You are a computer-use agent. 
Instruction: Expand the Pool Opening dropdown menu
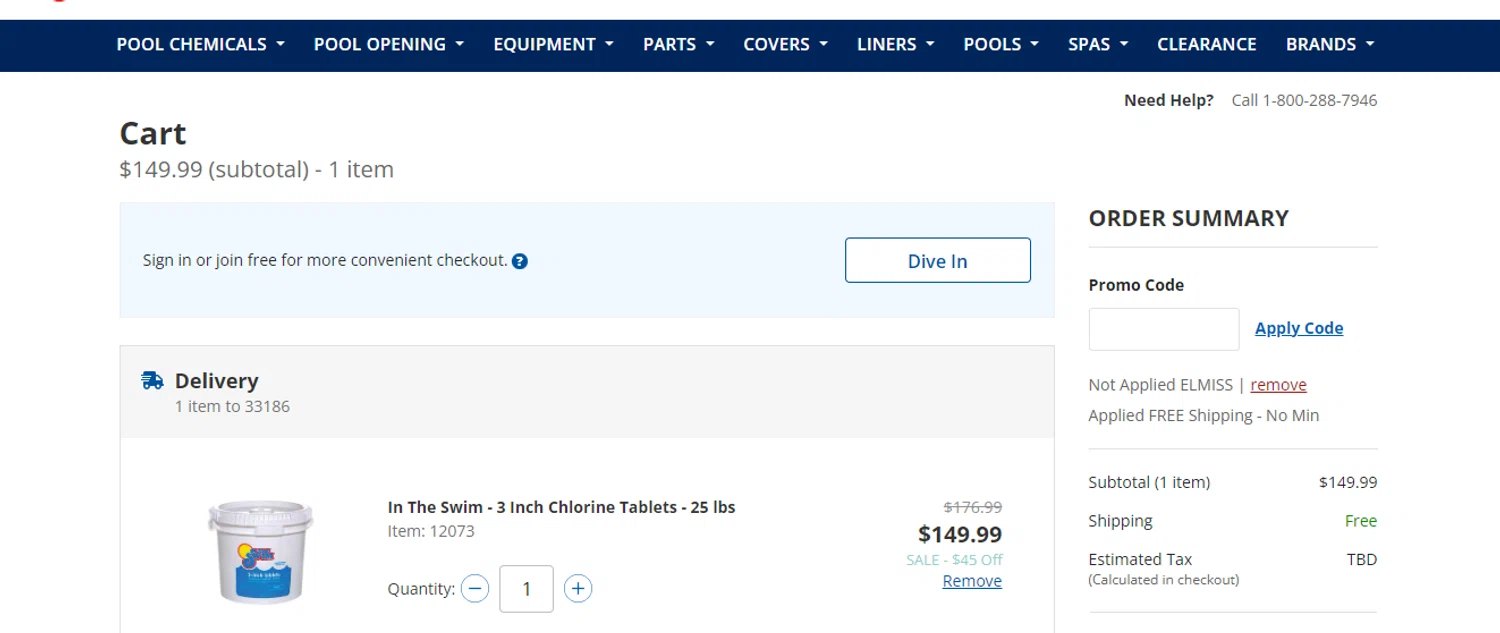point(388,45)
